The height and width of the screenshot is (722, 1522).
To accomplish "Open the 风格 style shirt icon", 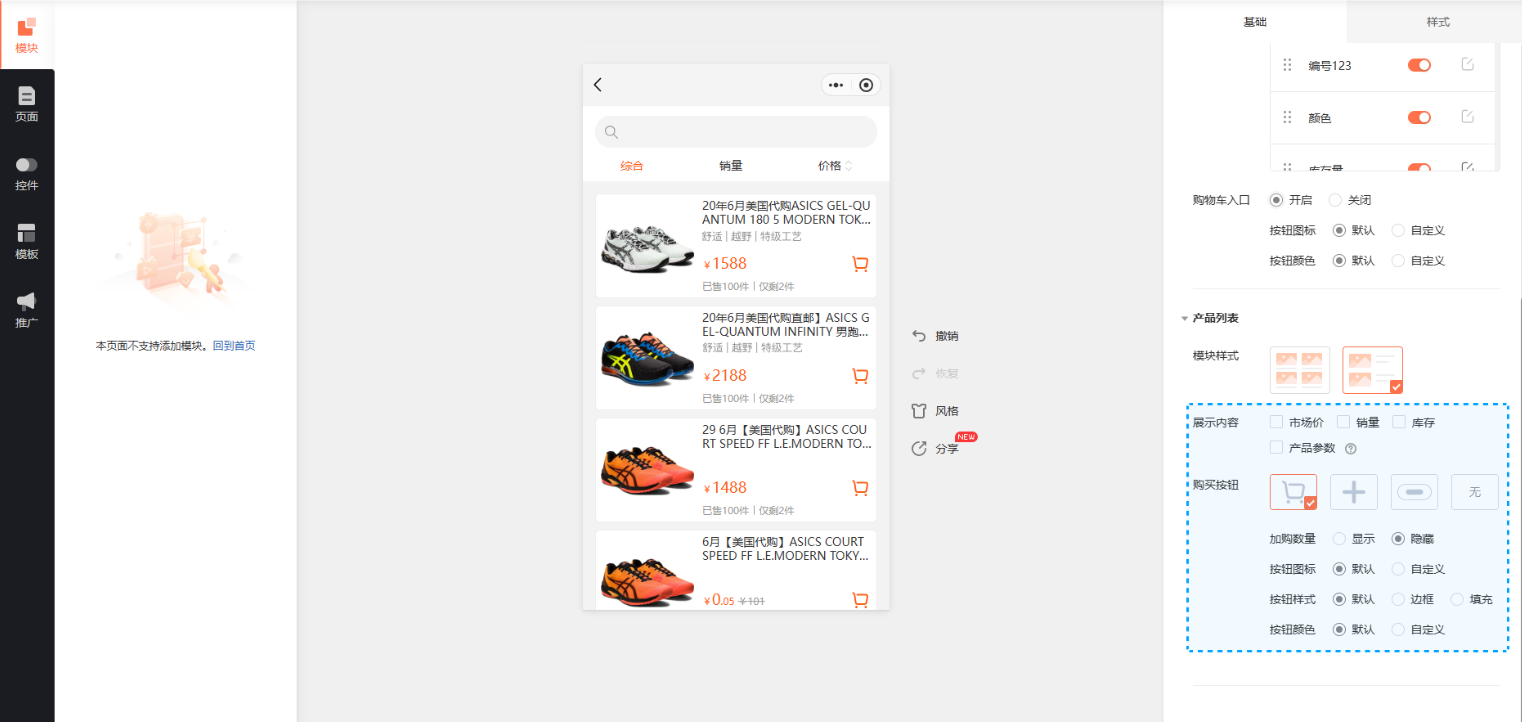I will (919, 411).
